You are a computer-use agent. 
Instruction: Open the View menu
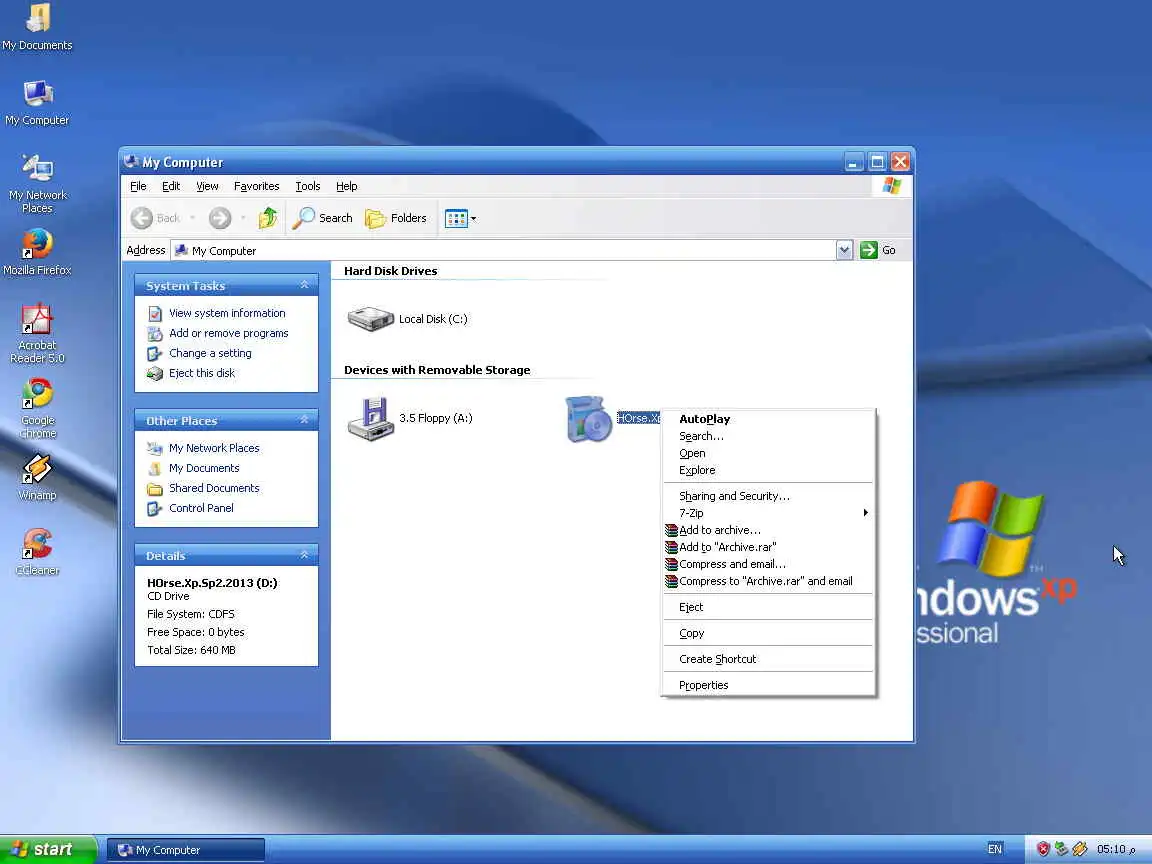click(x=207, y=187)
